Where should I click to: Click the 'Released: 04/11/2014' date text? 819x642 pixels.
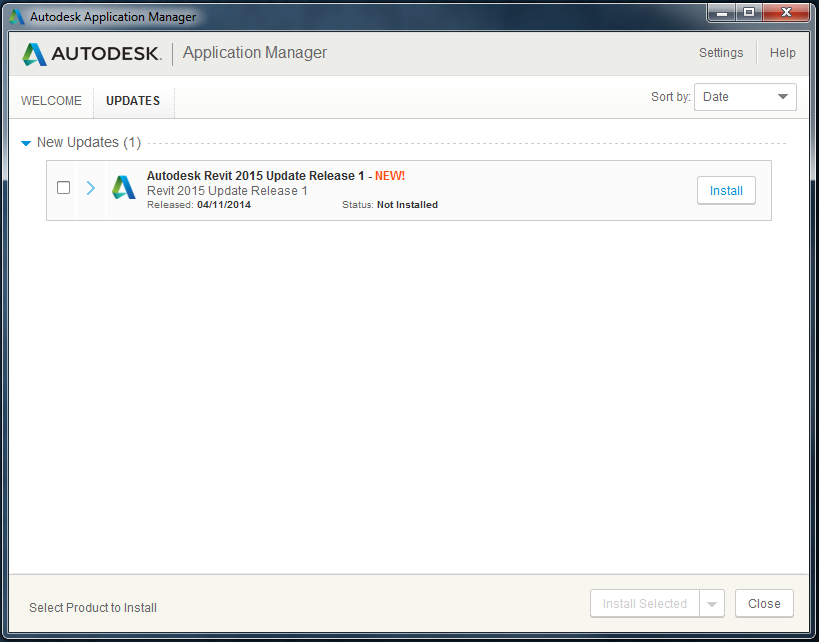(198, 205)
